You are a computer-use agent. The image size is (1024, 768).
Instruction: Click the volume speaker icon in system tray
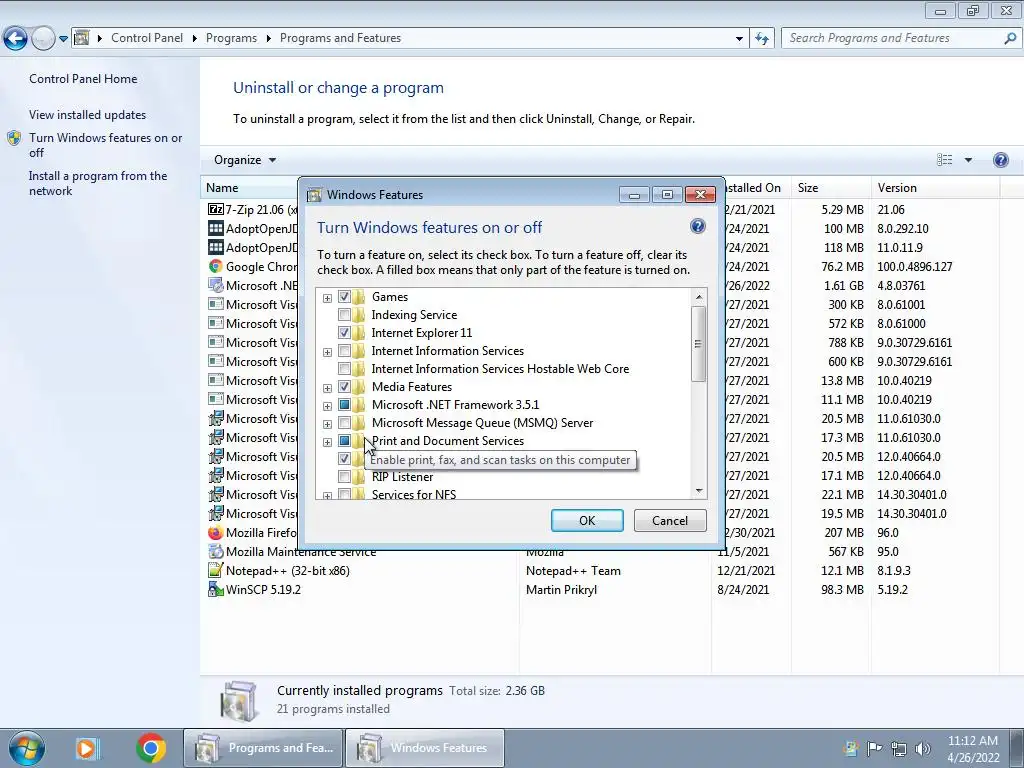pyautogui.click(x=922, y=749)
